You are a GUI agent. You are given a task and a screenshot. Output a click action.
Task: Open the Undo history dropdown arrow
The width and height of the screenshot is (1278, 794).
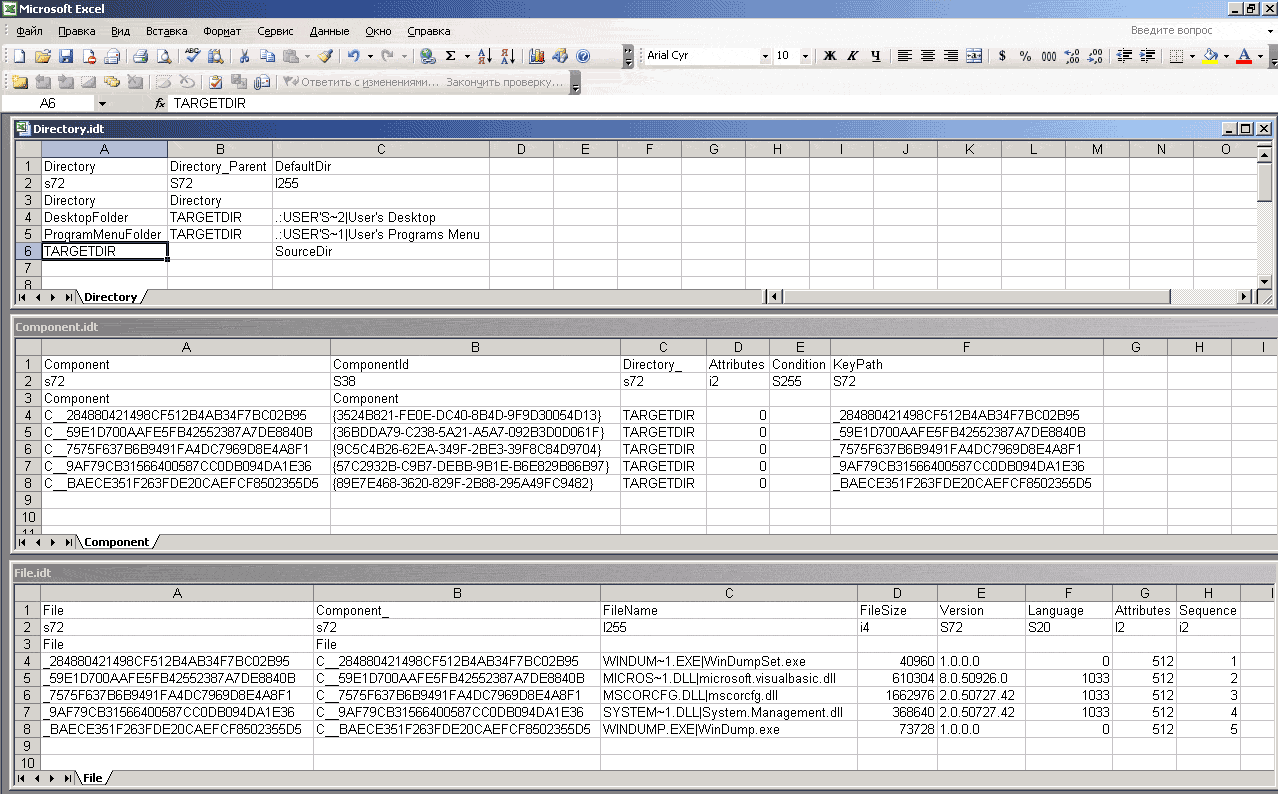pos(369,57)
